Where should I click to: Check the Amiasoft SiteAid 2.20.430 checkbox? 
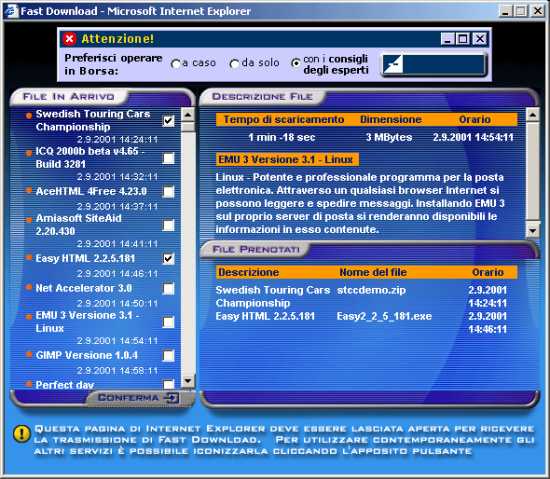169,225
